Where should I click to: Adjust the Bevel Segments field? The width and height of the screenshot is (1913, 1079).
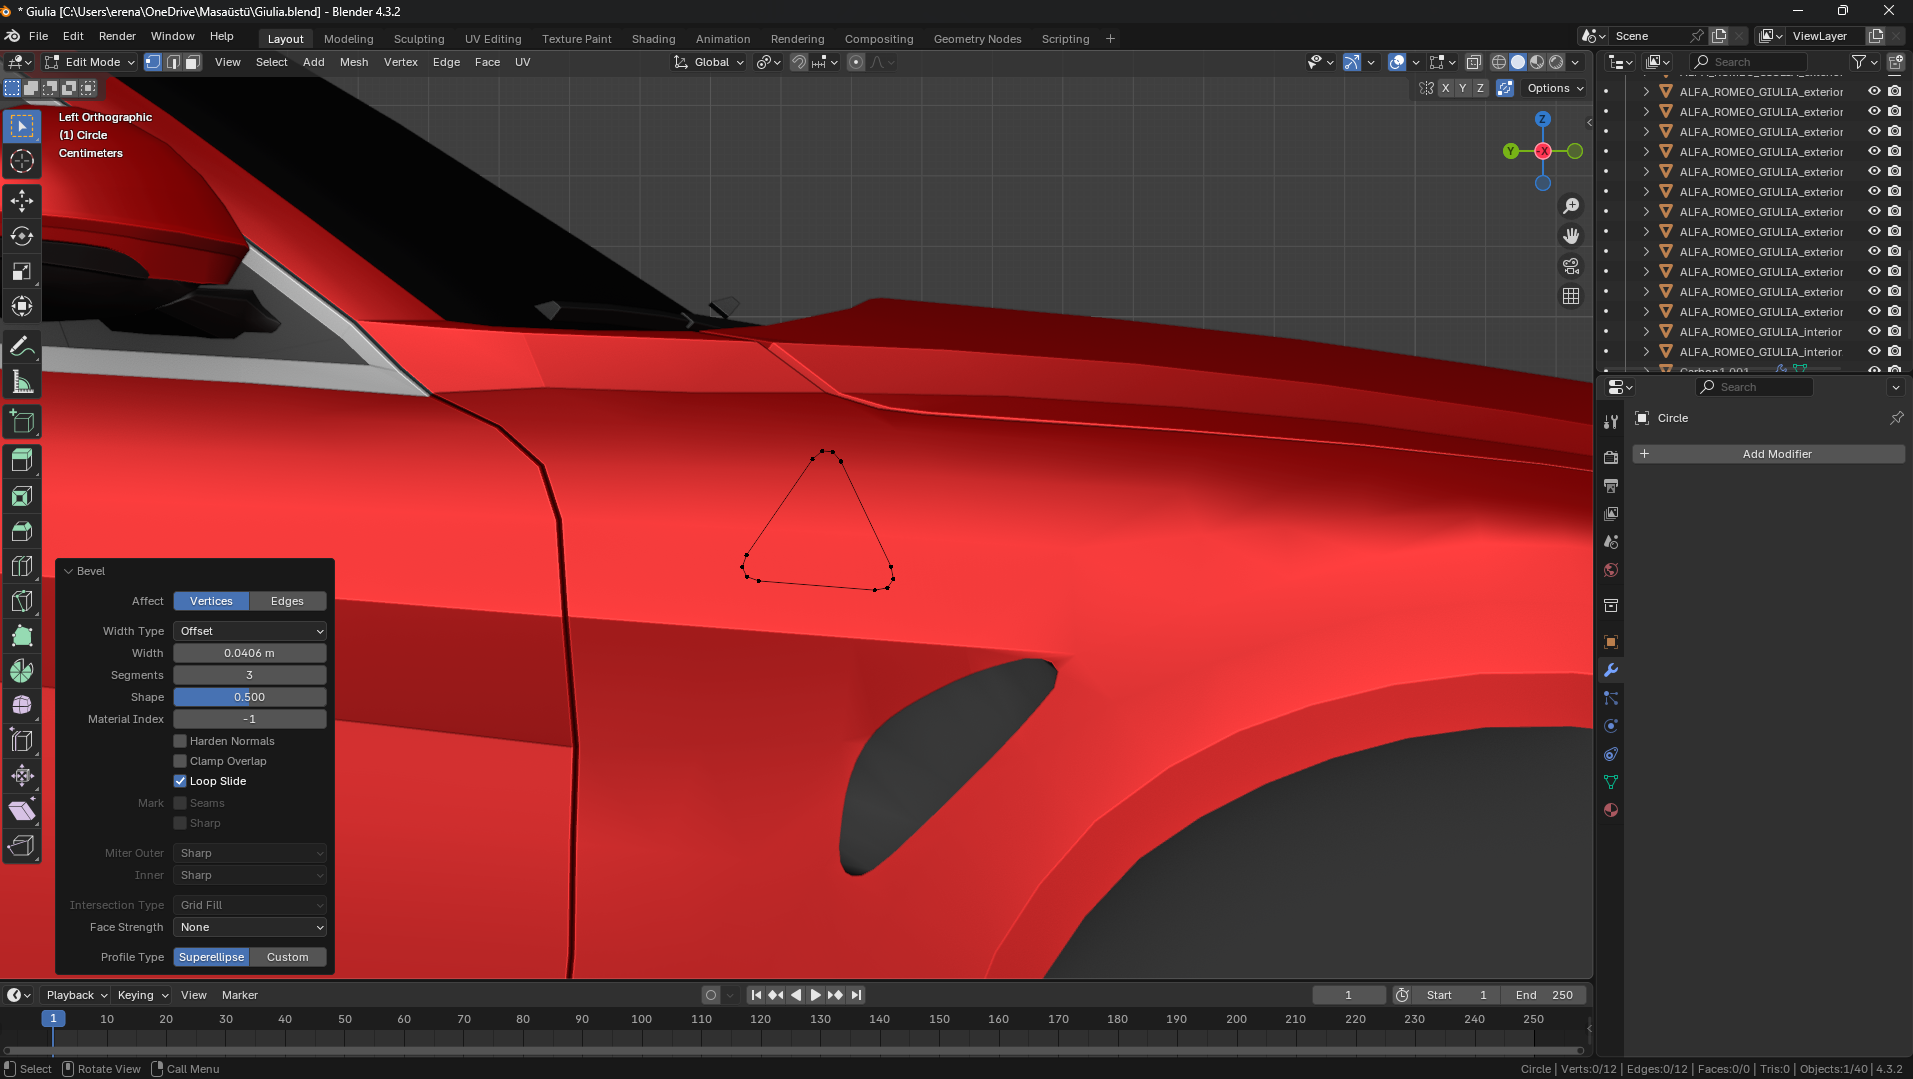point(250,675)
